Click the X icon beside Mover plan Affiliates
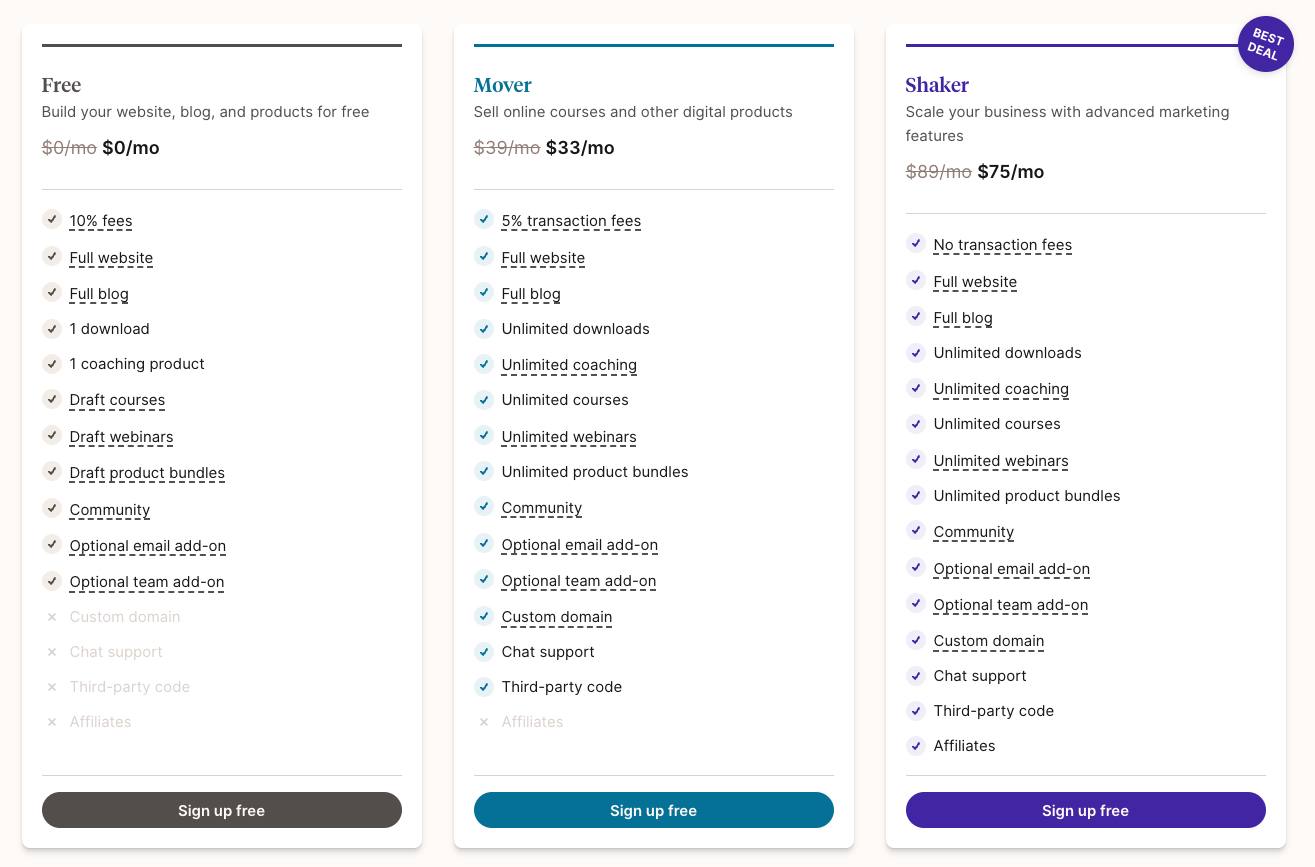 pos(484,722)
